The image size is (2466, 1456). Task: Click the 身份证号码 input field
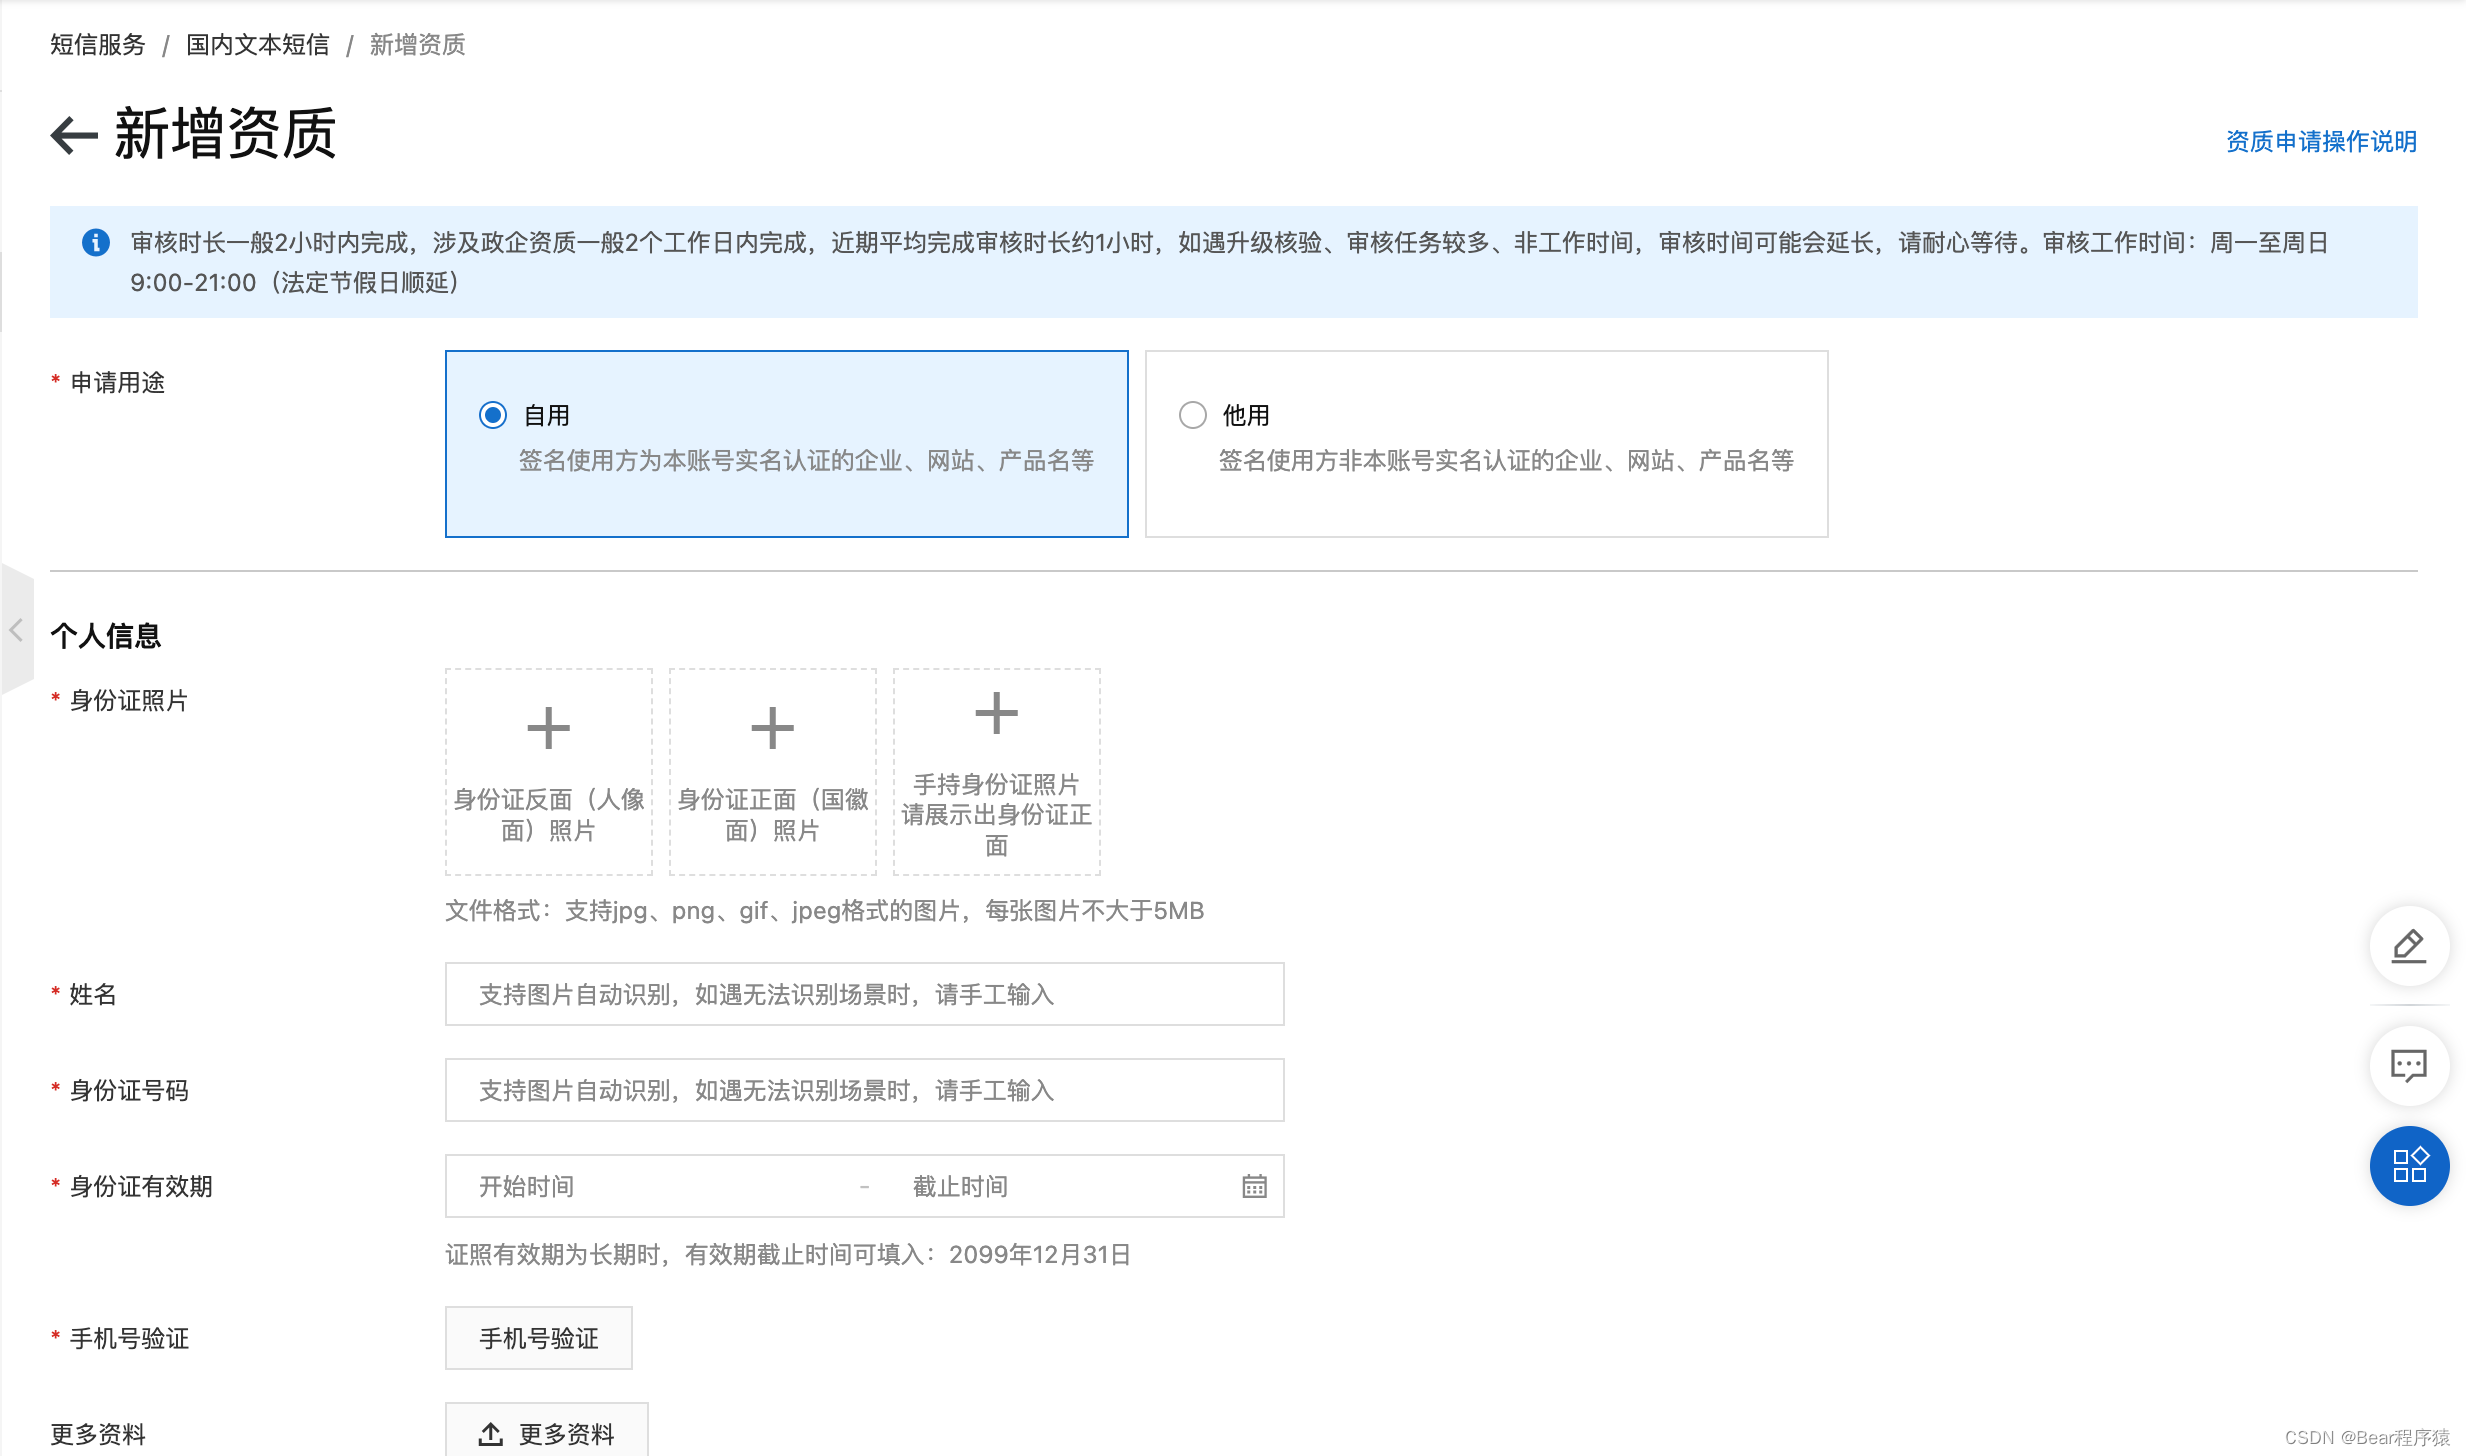864,1090
